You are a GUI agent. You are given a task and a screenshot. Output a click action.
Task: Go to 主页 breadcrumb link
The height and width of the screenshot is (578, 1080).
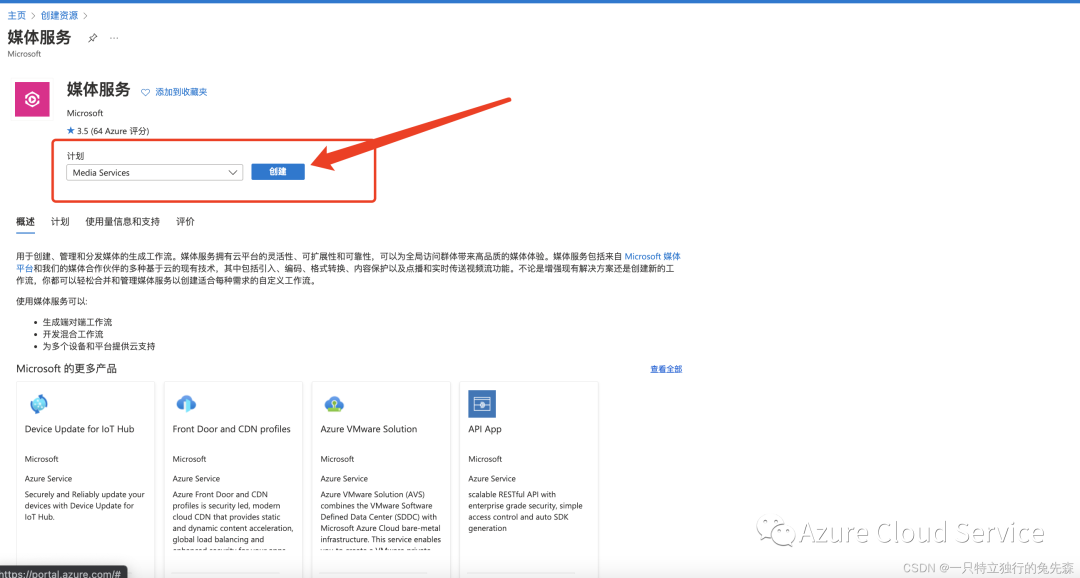[x=17, y=15]
